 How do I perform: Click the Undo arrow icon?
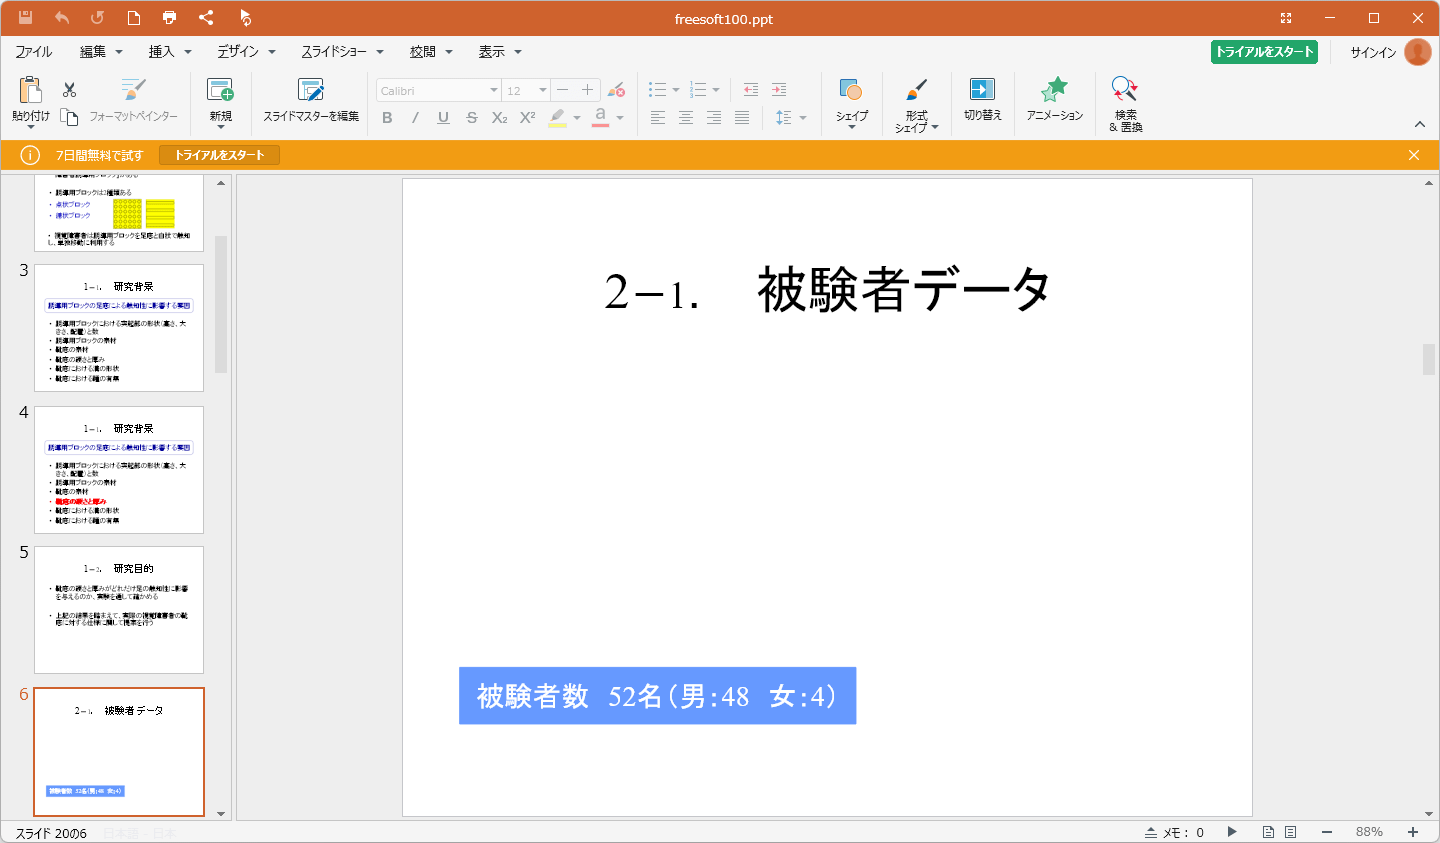tap(62, 18)
